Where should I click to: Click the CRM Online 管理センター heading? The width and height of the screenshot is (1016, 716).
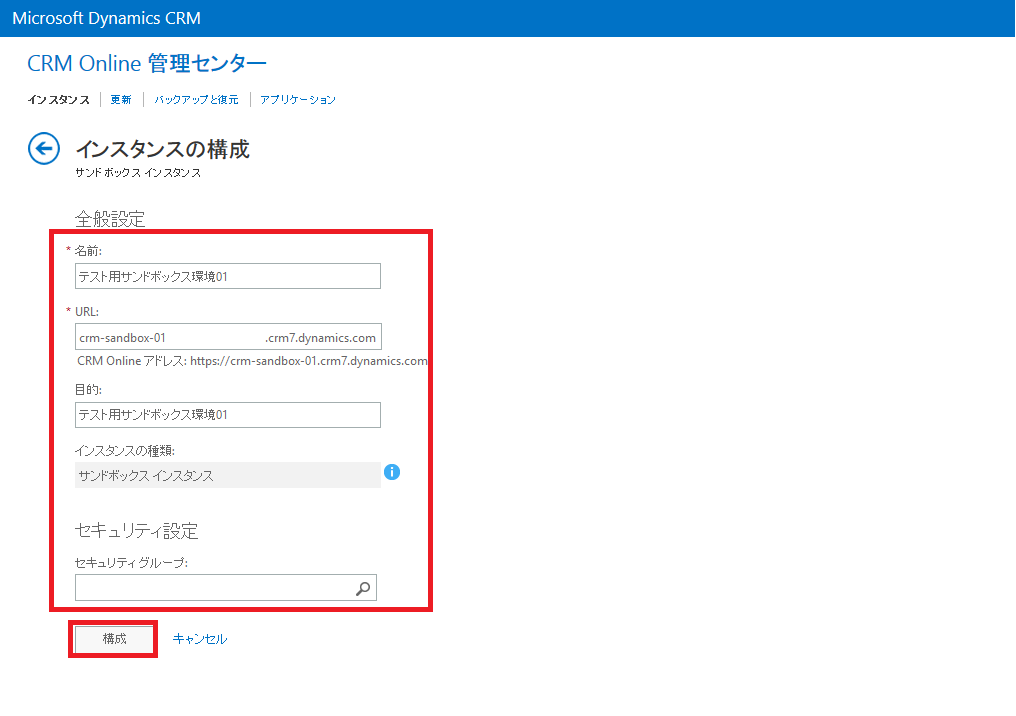pos(147,64)
